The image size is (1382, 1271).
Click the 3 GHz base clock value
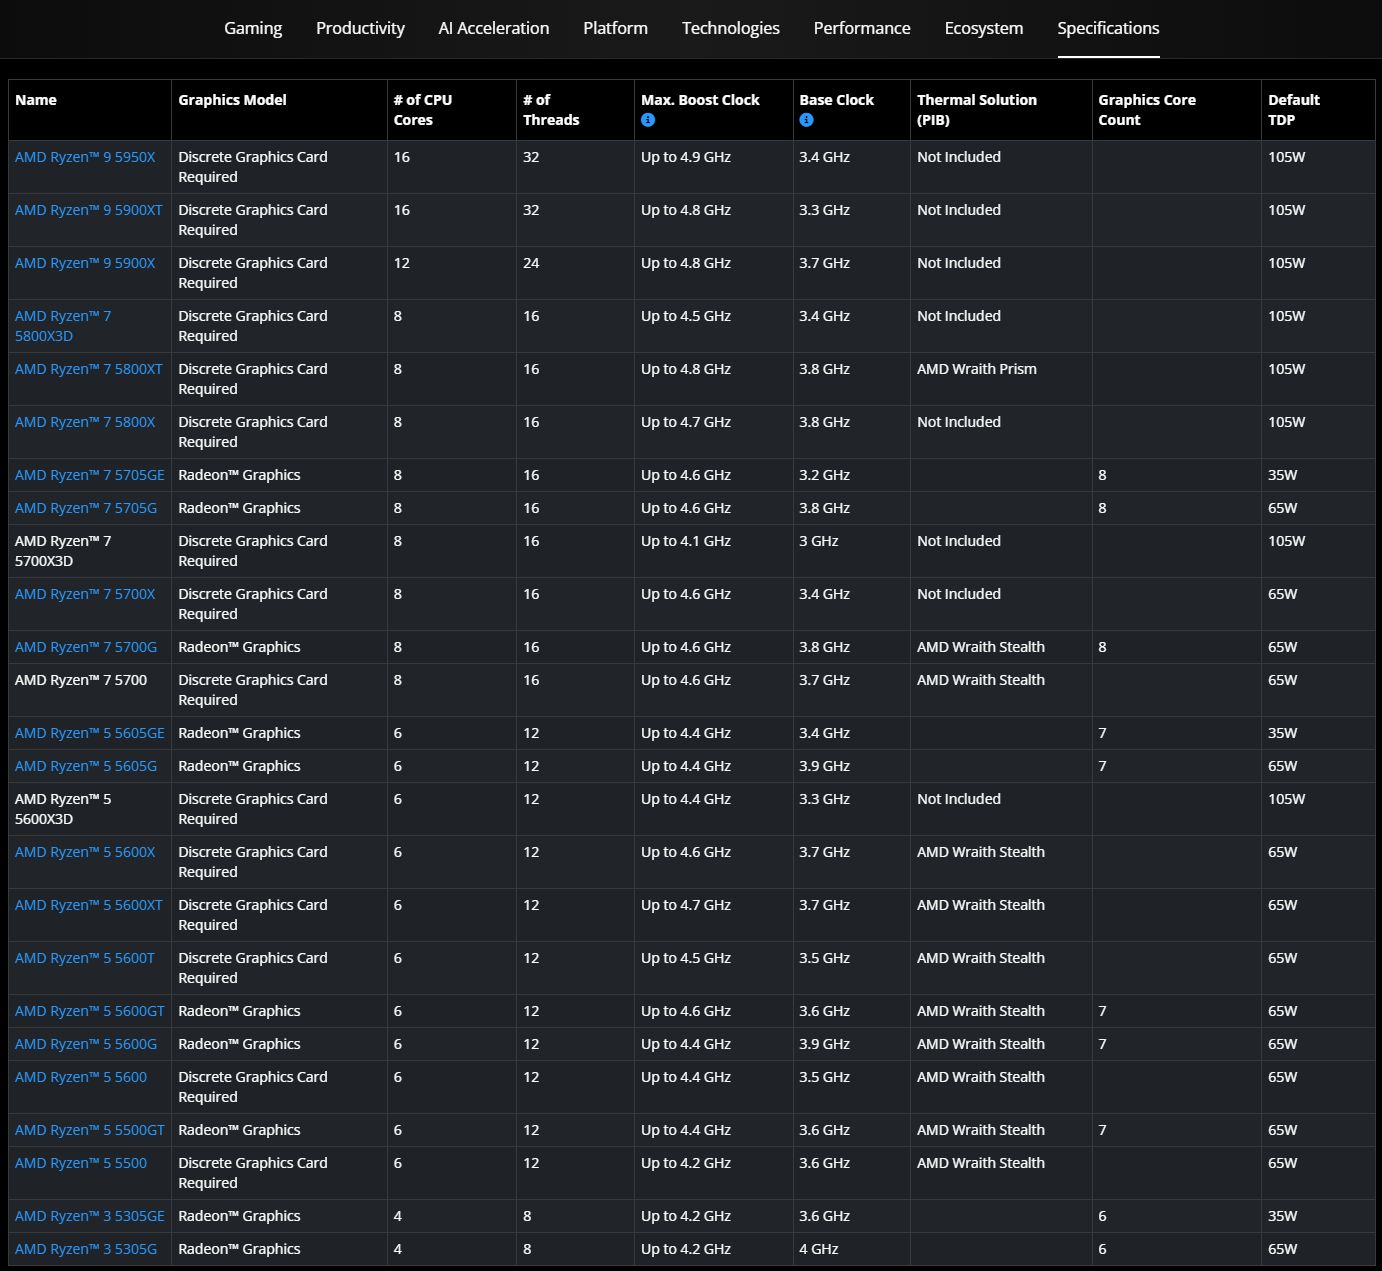[819, 541]
